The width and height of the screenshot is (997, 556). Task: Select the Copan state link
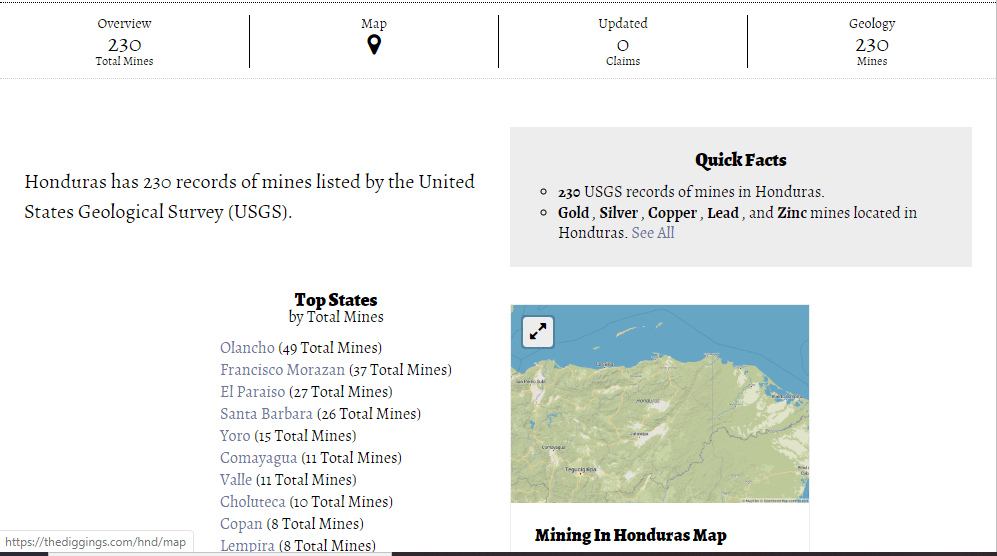click(241, 524)
